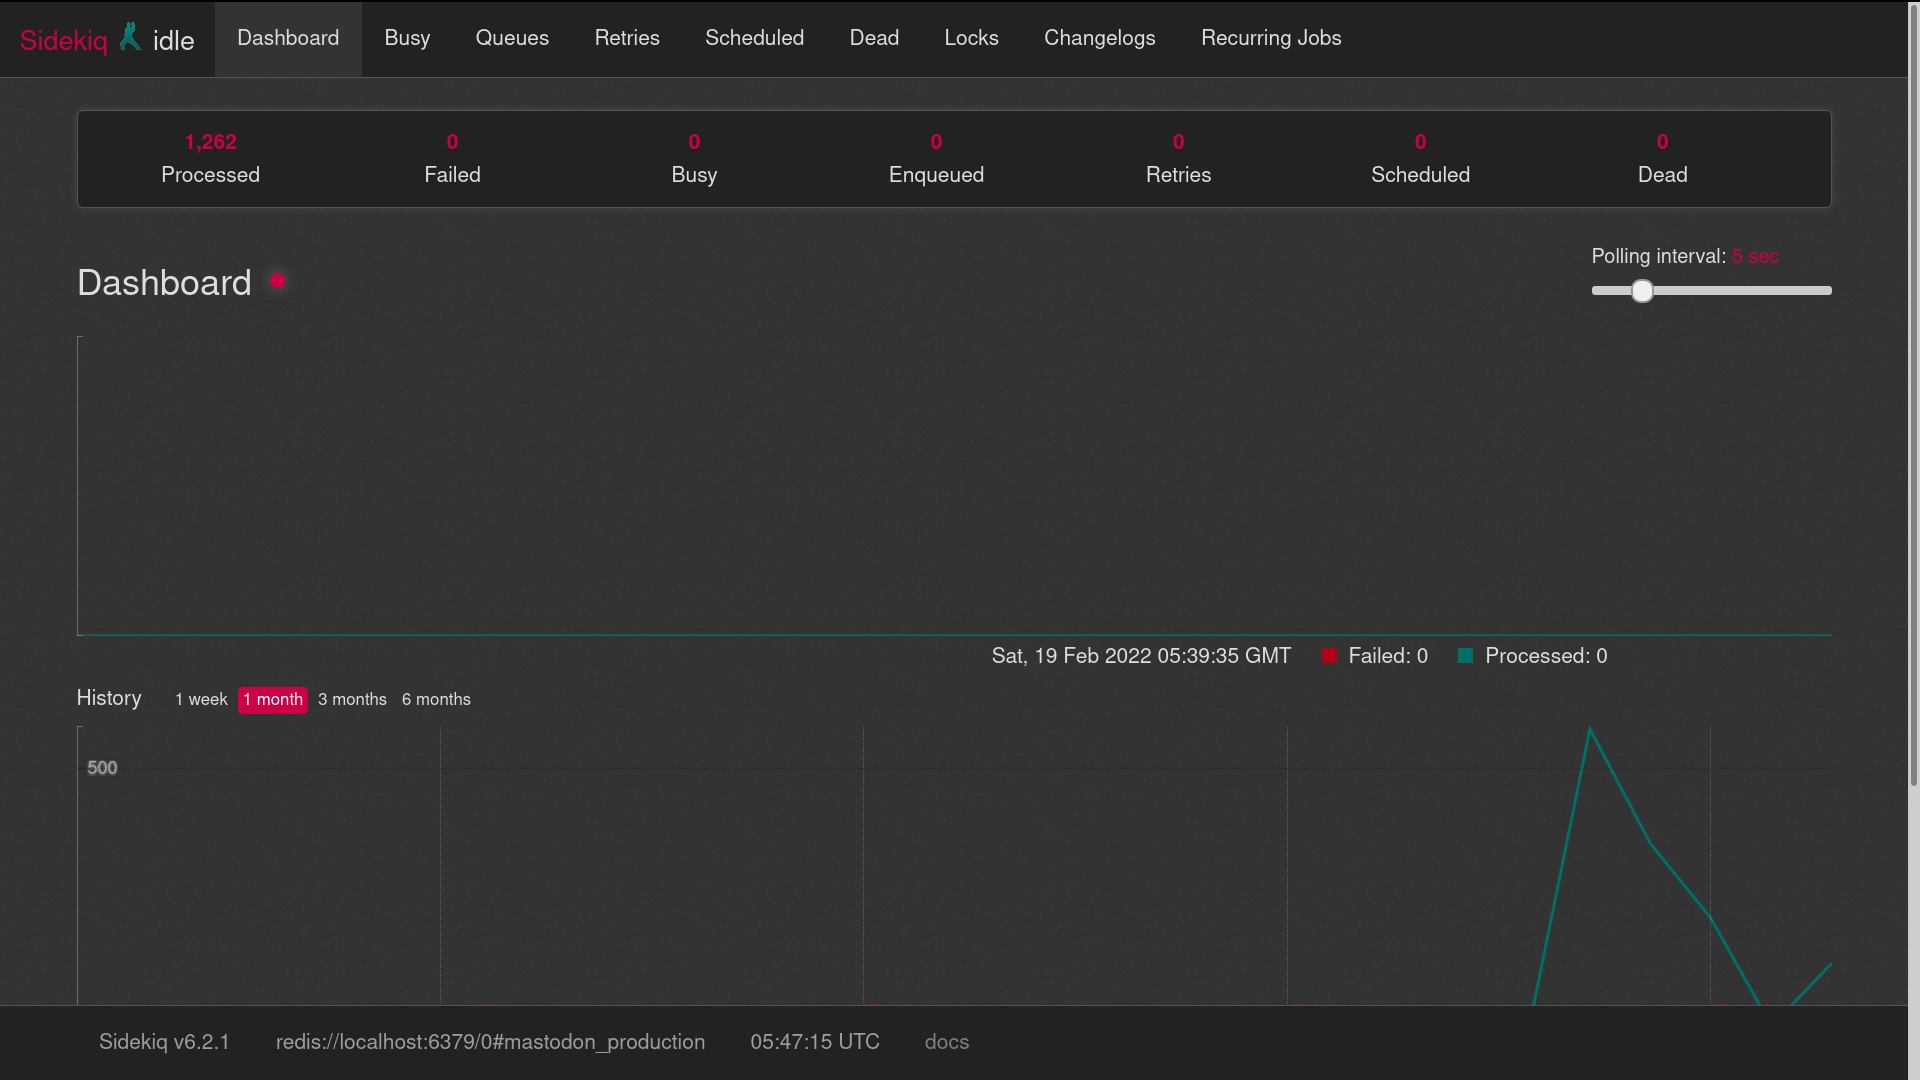Click the Sidekiq kicking figure logo icon

(130, 38)
